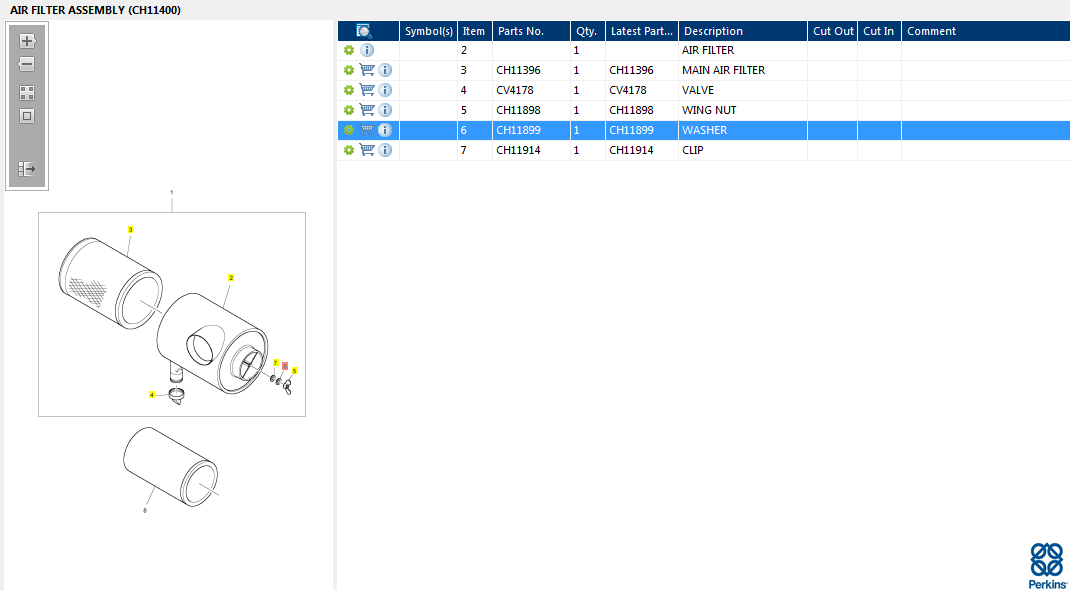
Task: Sort by Symbol(s) column header
Action: [x=429, y=31]
